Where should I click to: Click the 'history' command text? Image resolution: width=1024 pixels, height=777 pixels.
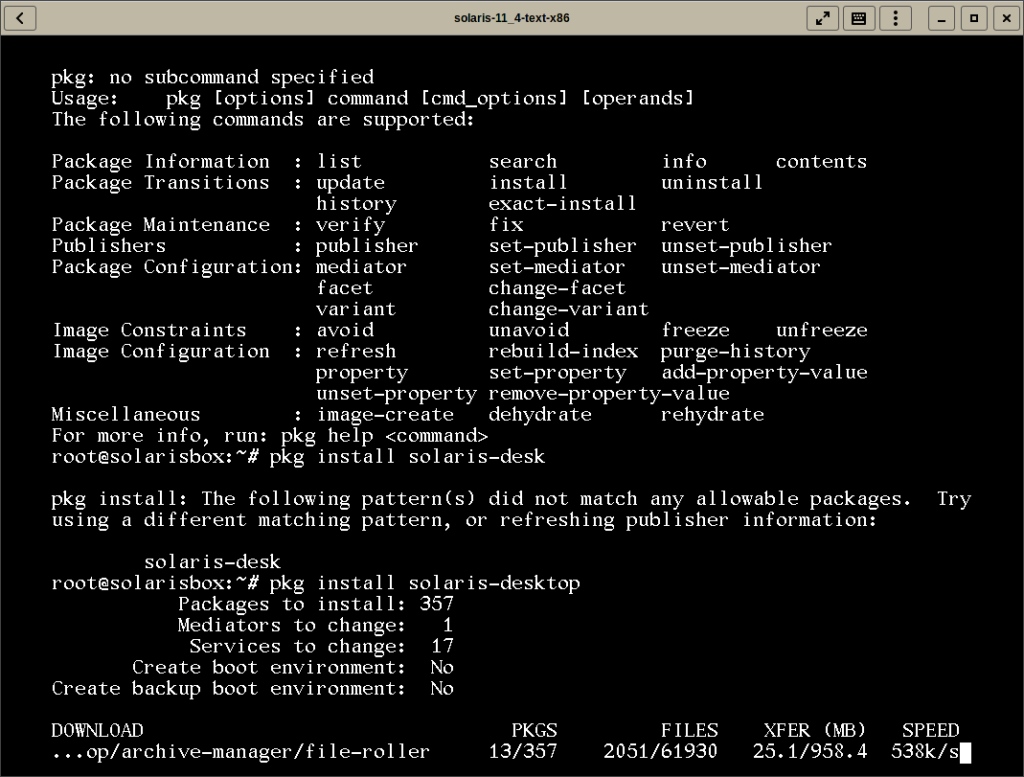pos(356,204)
